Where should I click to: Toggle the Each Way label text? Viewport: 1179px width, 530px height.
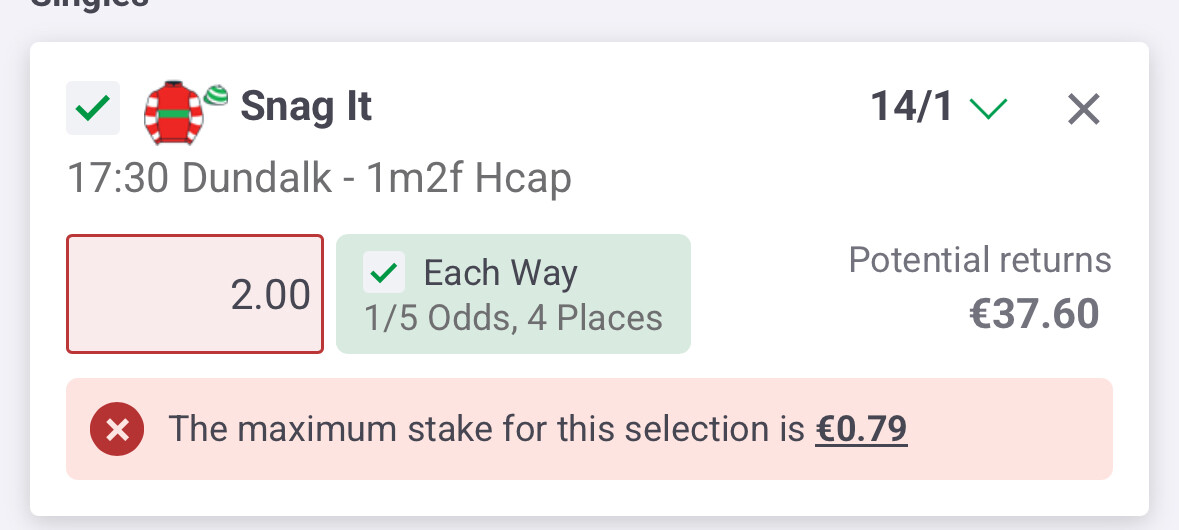500,273
